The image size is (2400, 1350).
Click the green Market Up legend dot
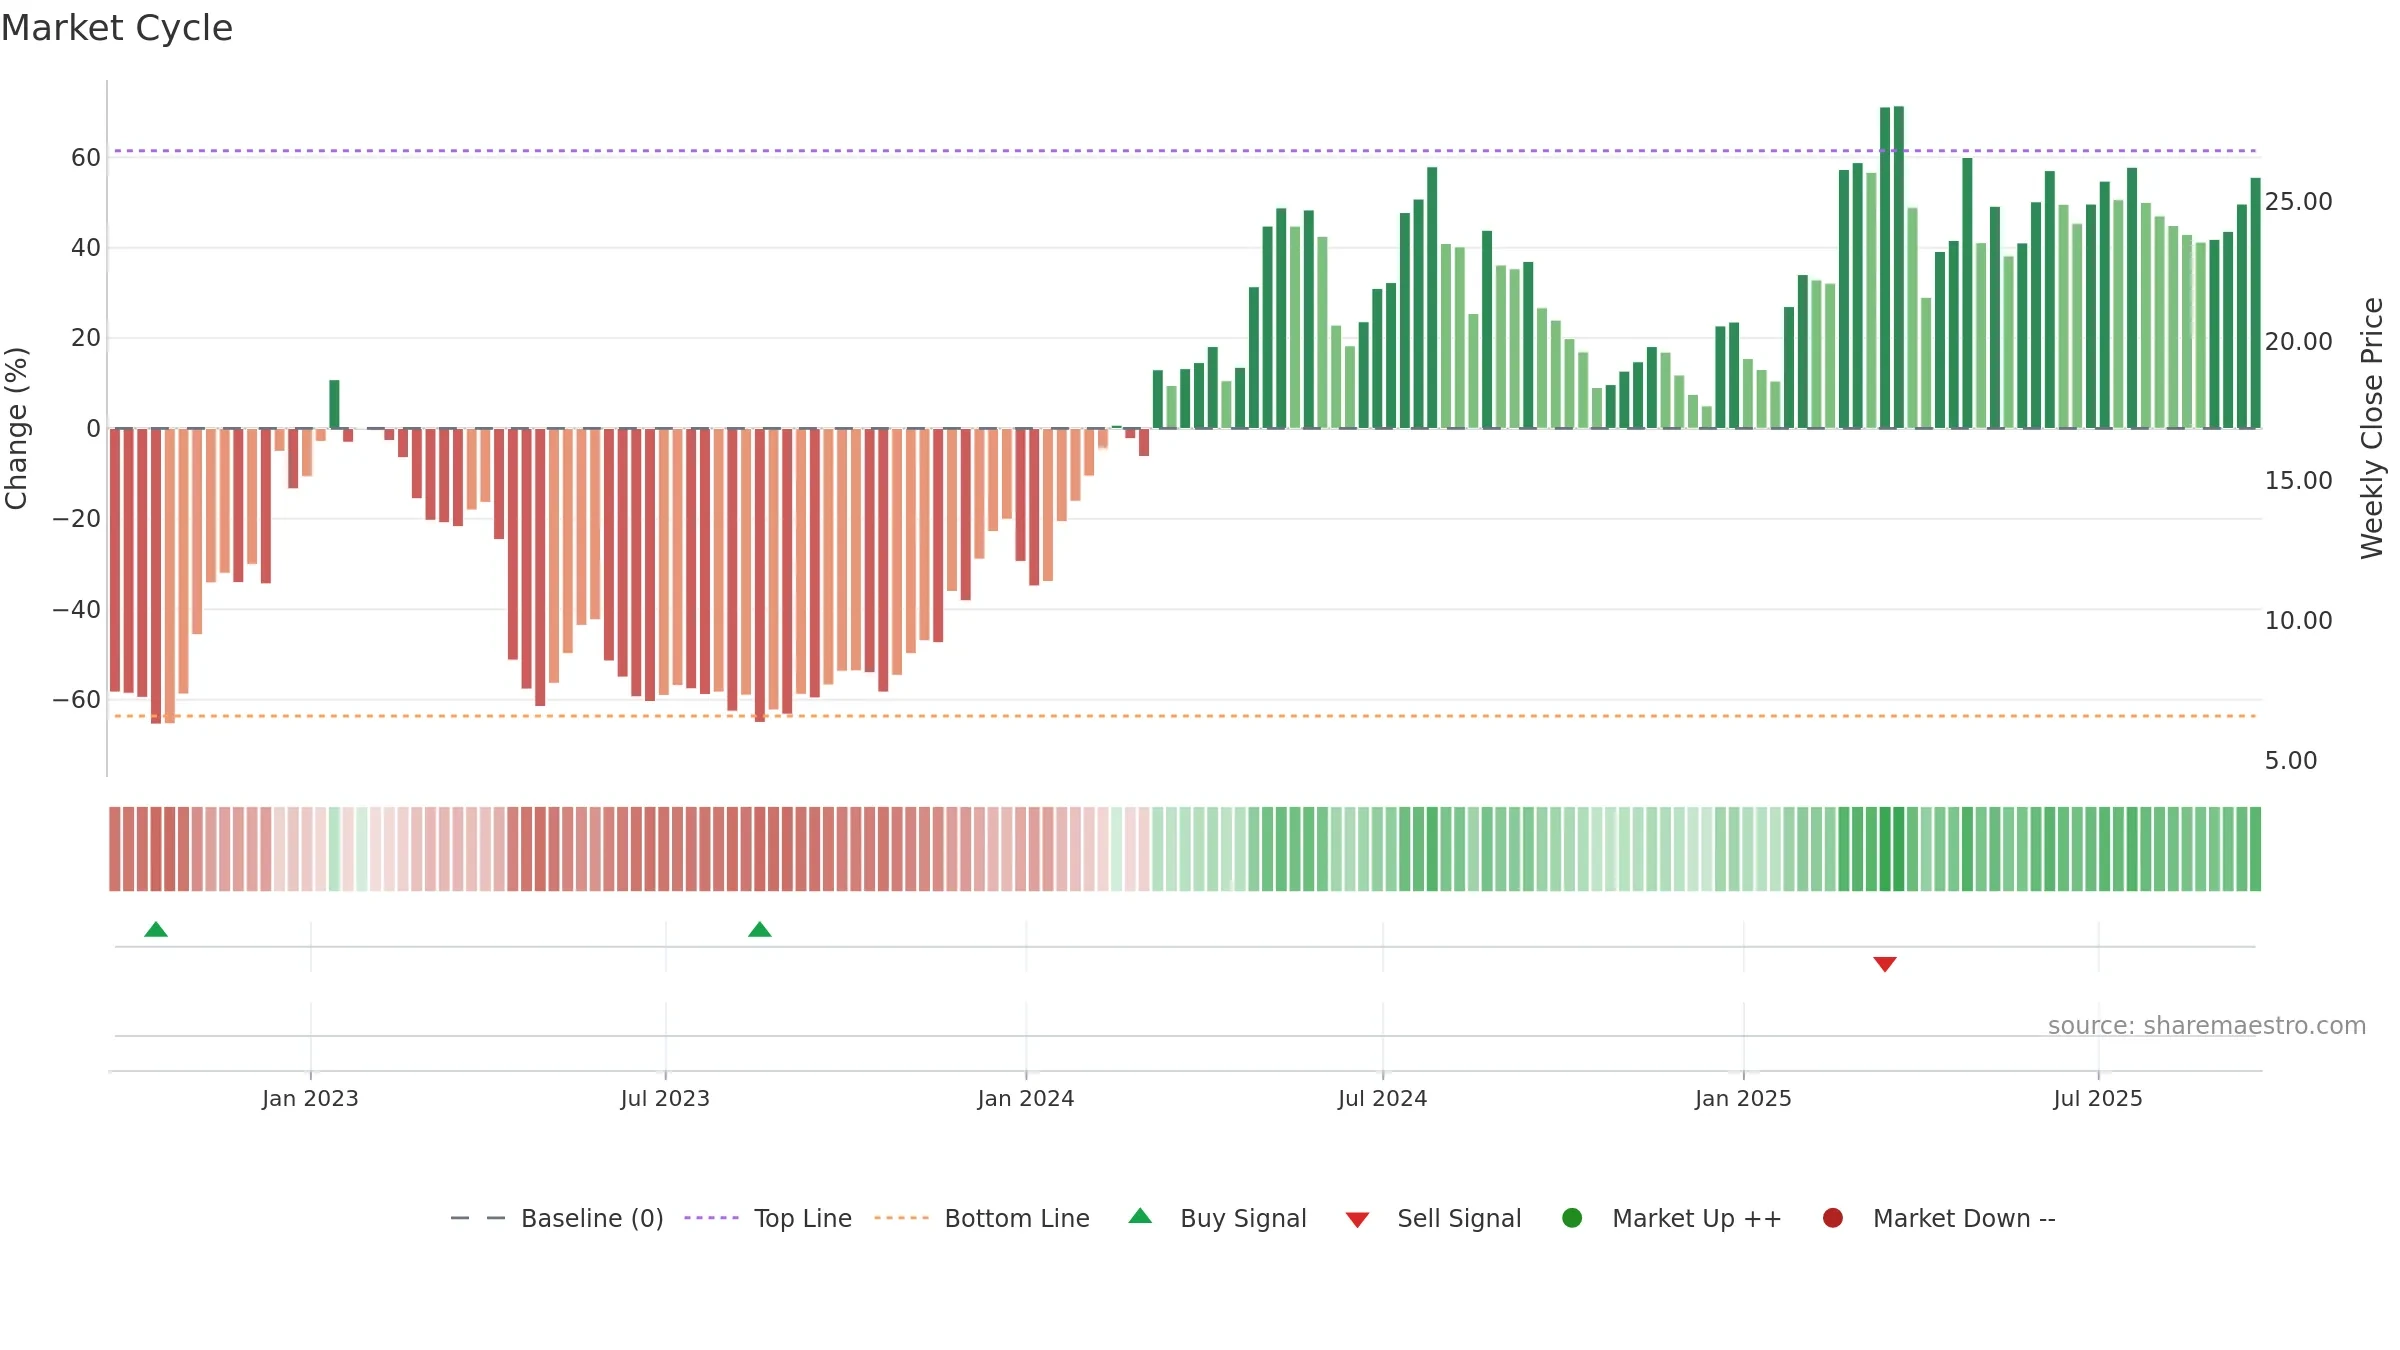pyautogui.click(x=1572, y=1218)
